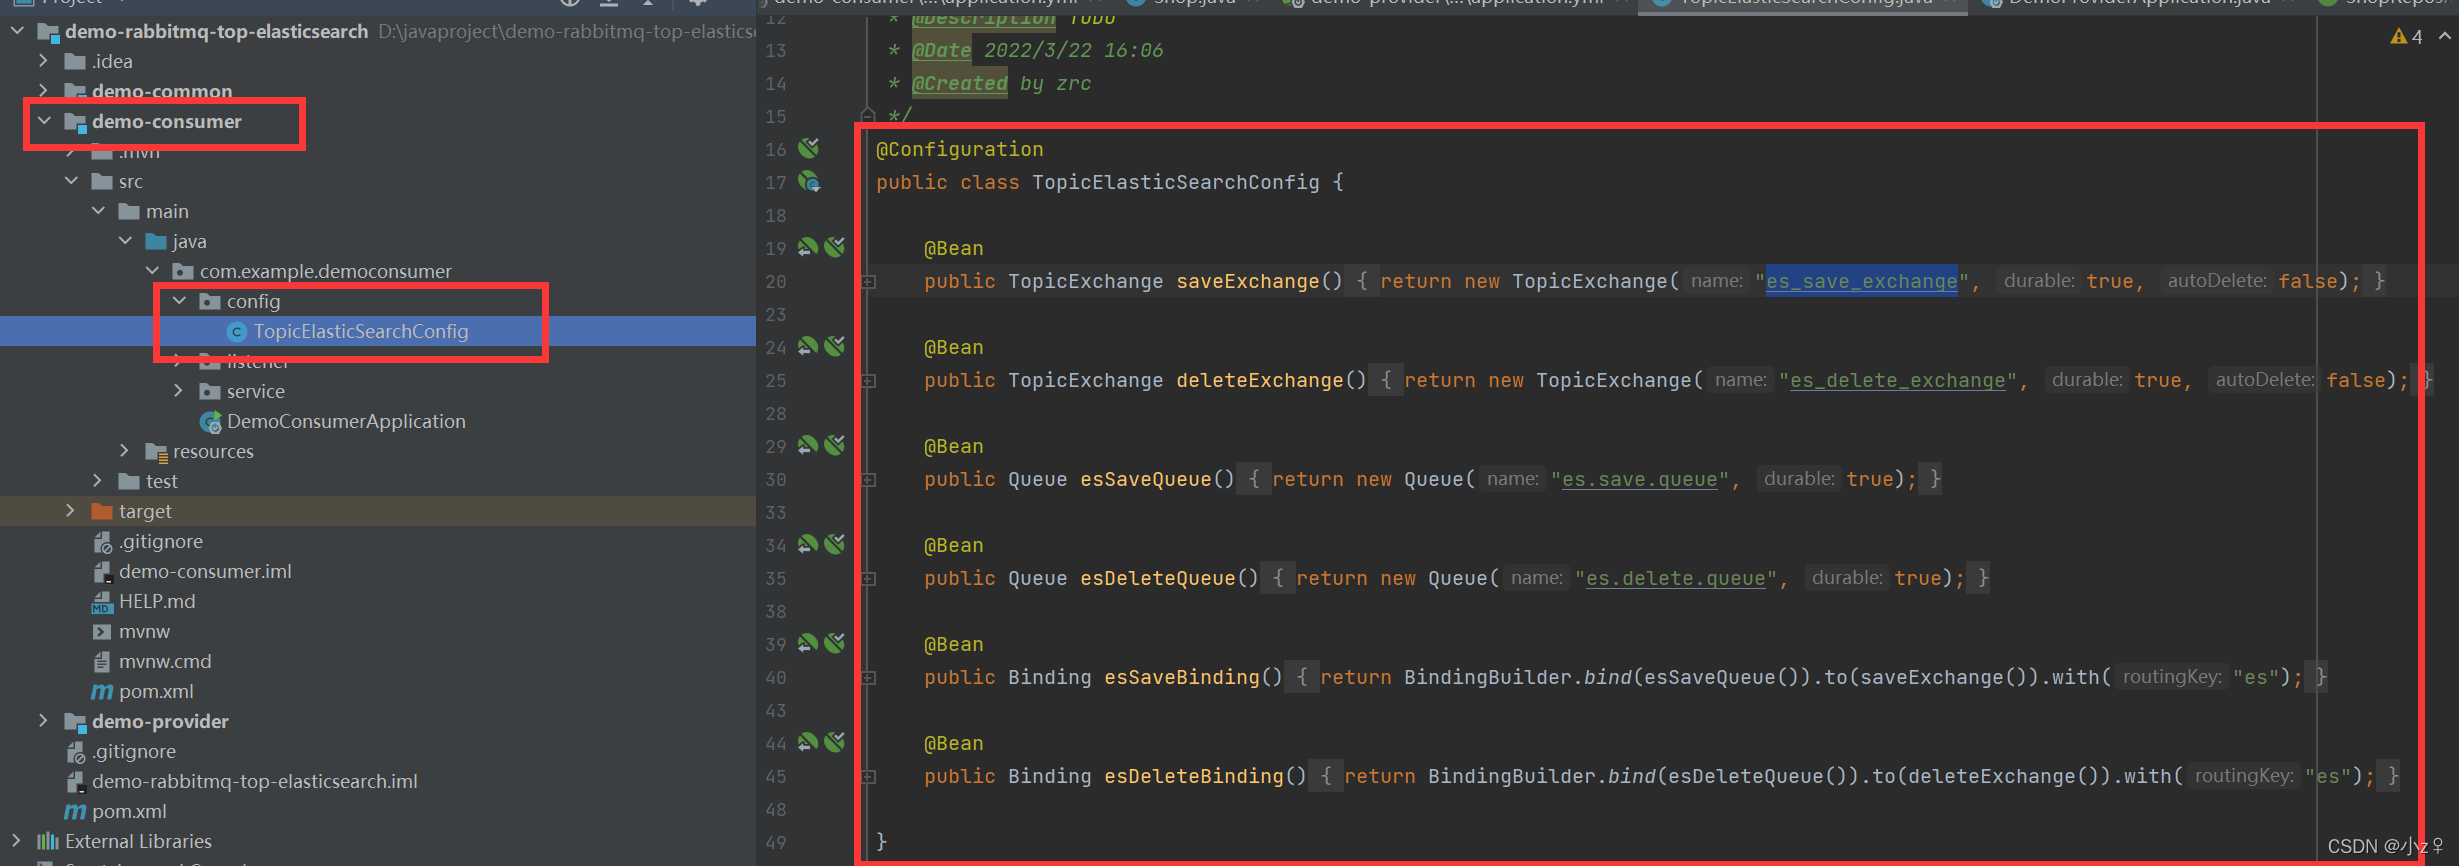Expand the External Libraries node arrow
The height and width of the screenshot is (866, 2459).
(x=17, y=841)
